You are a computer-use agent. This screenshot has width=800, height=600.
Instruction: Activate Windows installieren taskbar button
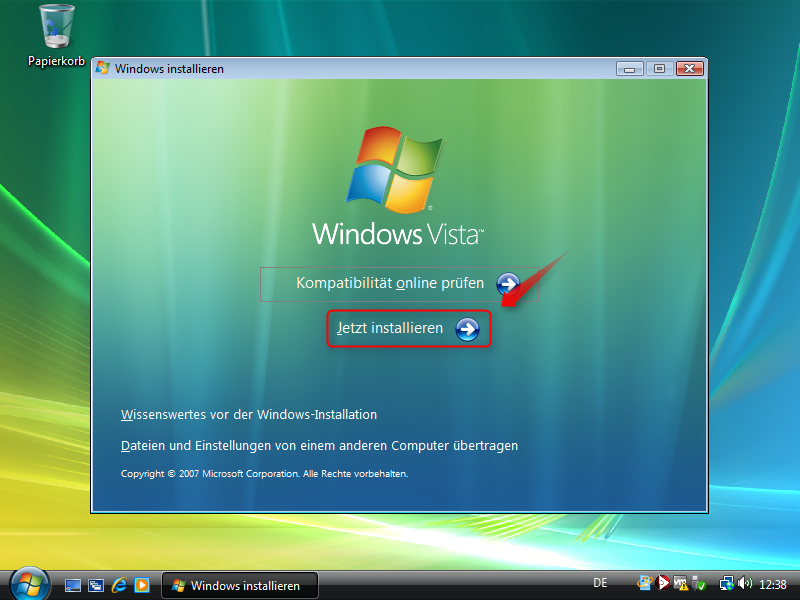coord(240,585)
